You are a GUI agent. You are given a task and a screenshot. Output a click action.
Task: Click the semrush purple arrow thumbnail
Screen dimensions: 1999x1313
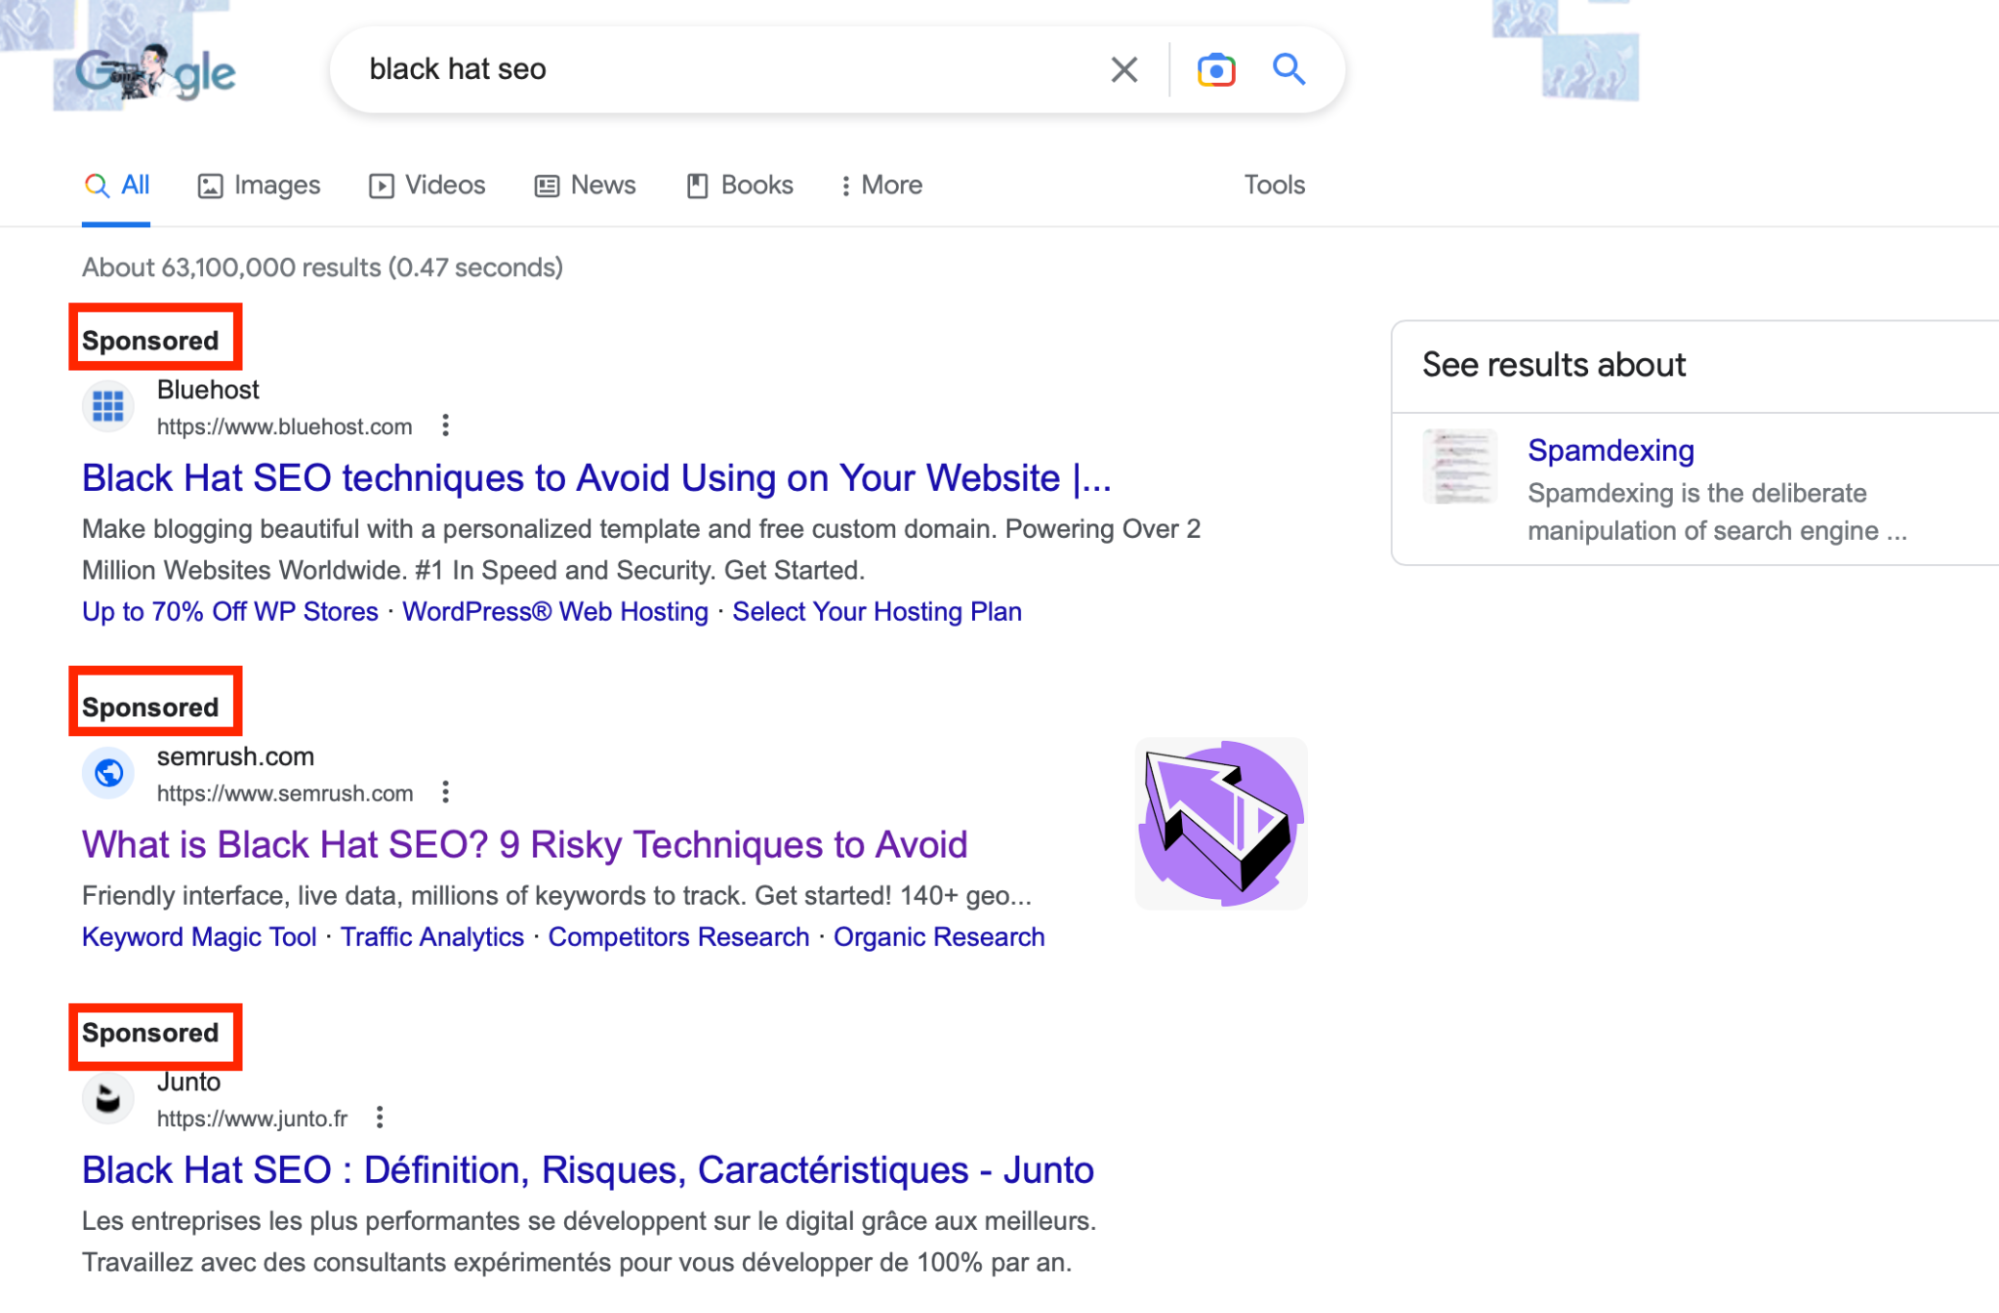(x=1221, y=823)
